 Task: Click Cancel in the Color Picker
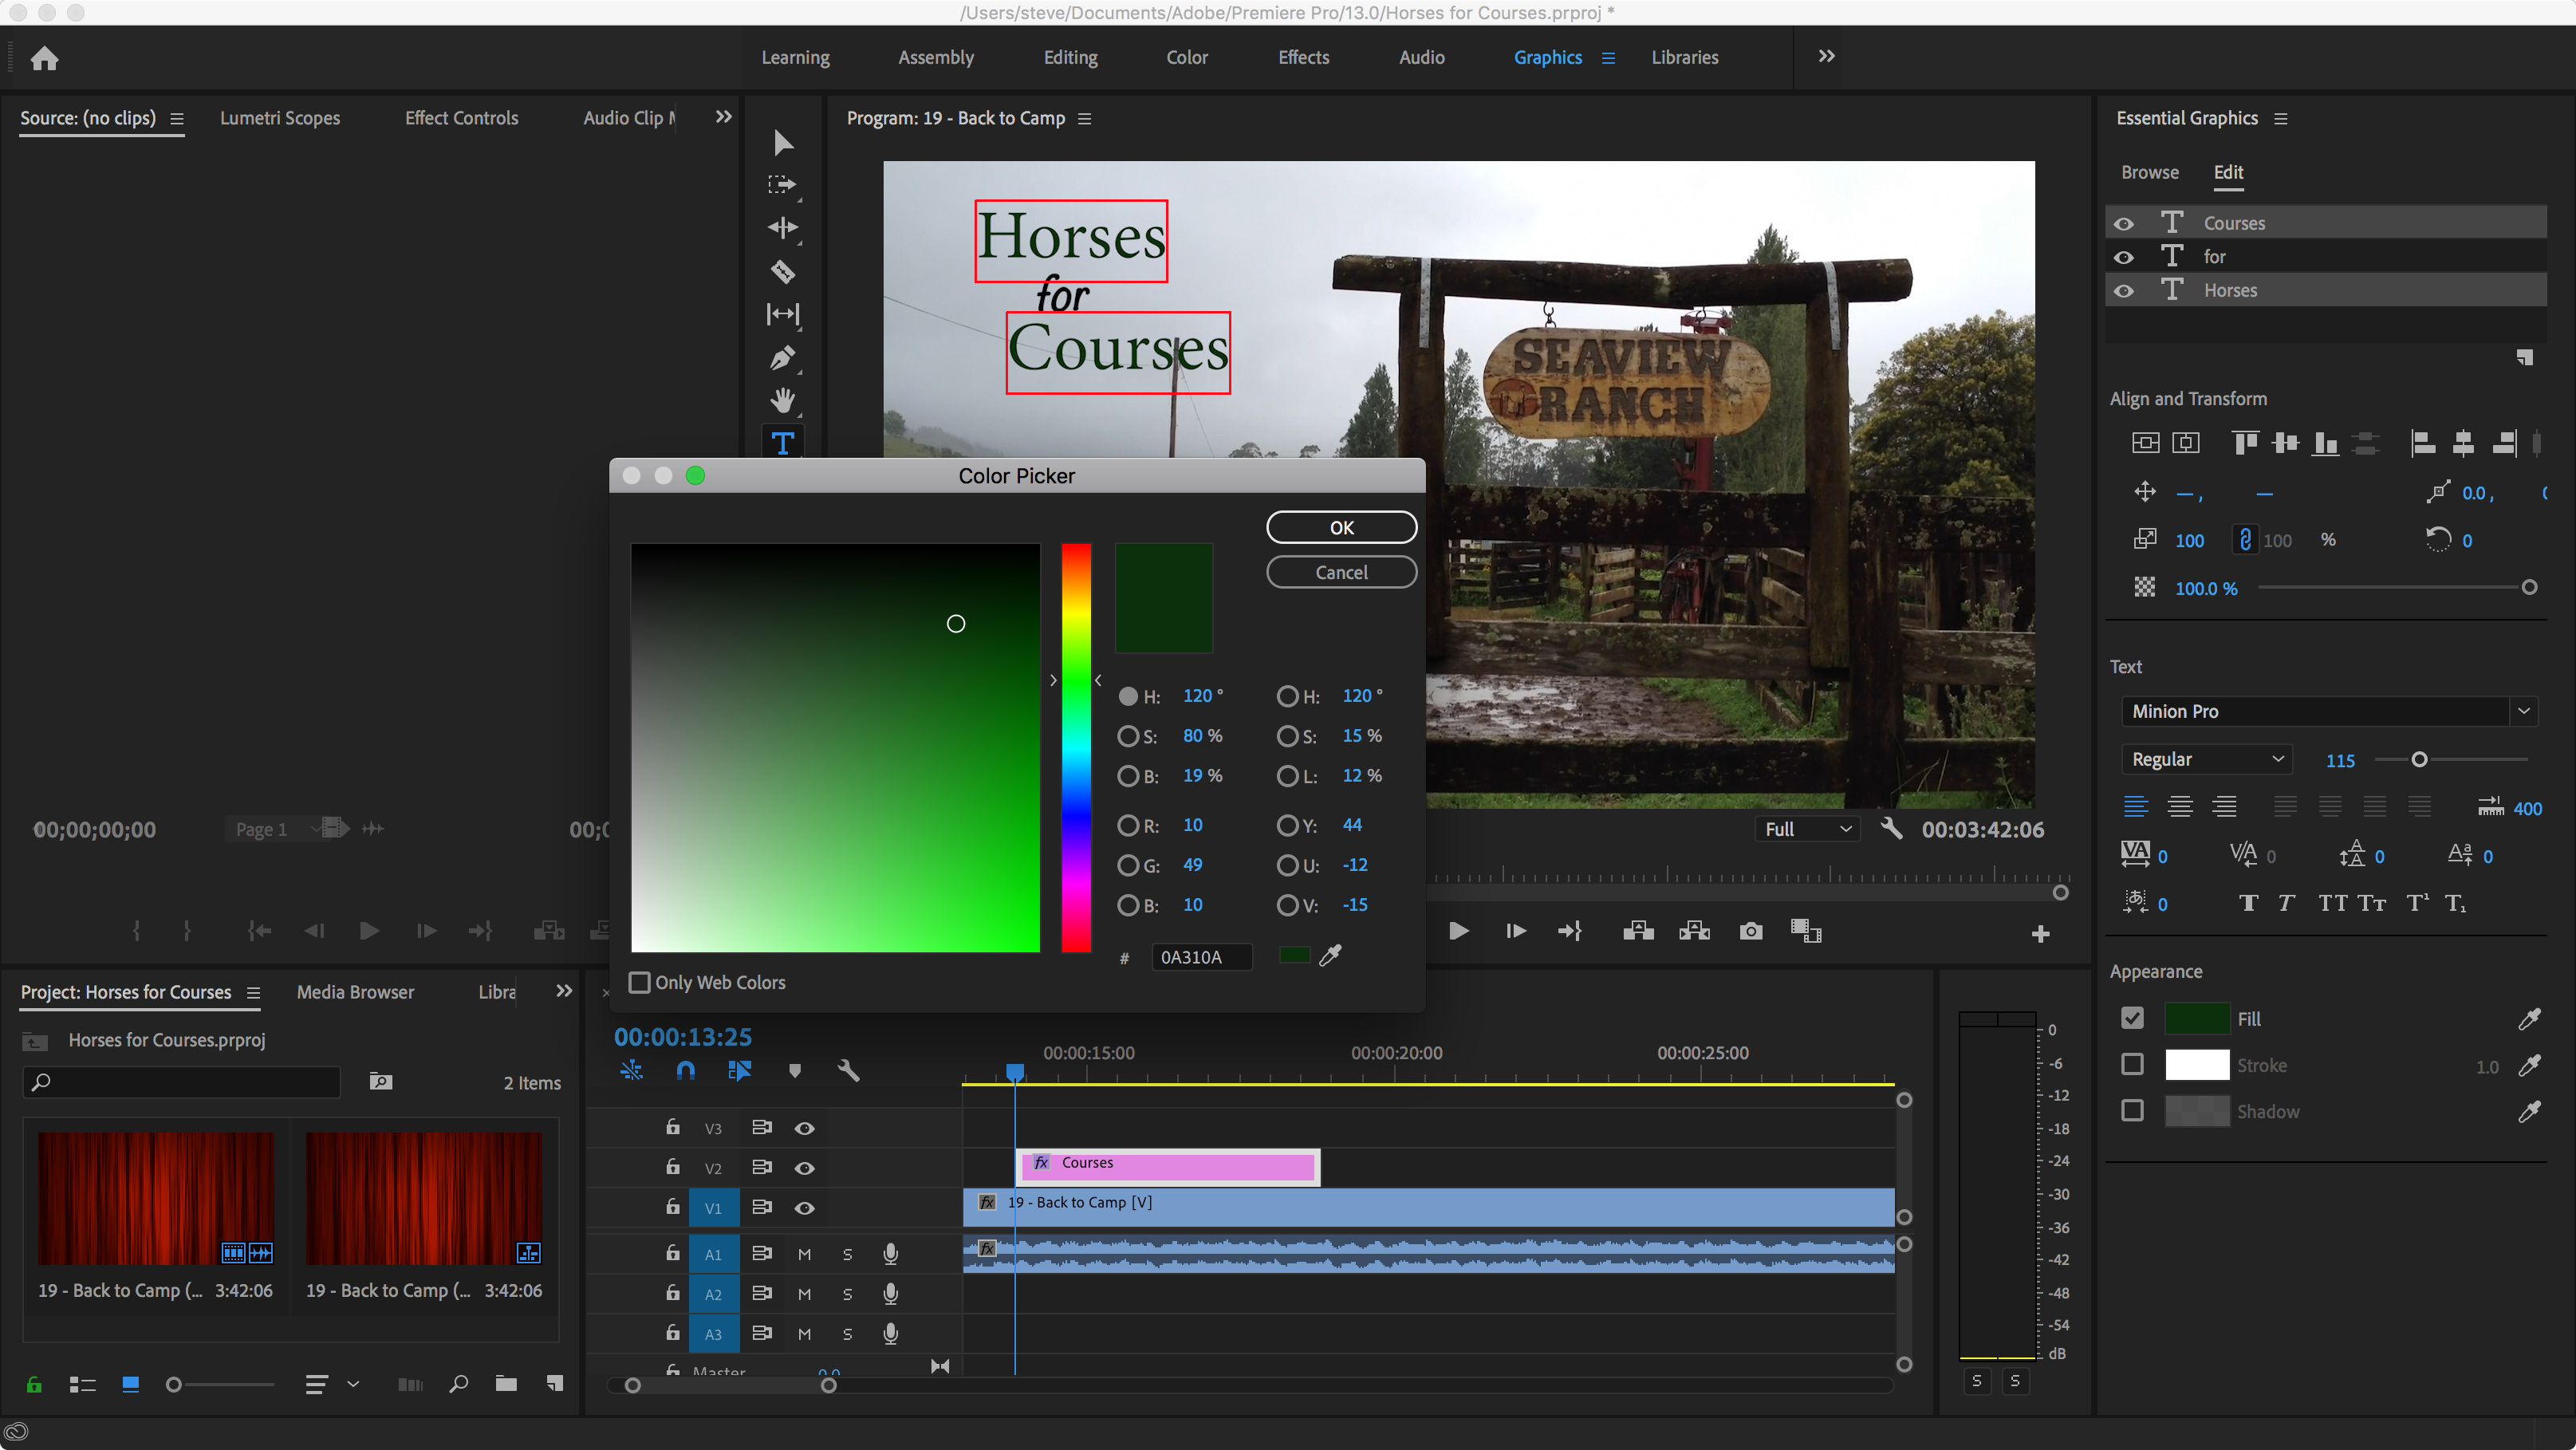click(x=1341, y=572)
